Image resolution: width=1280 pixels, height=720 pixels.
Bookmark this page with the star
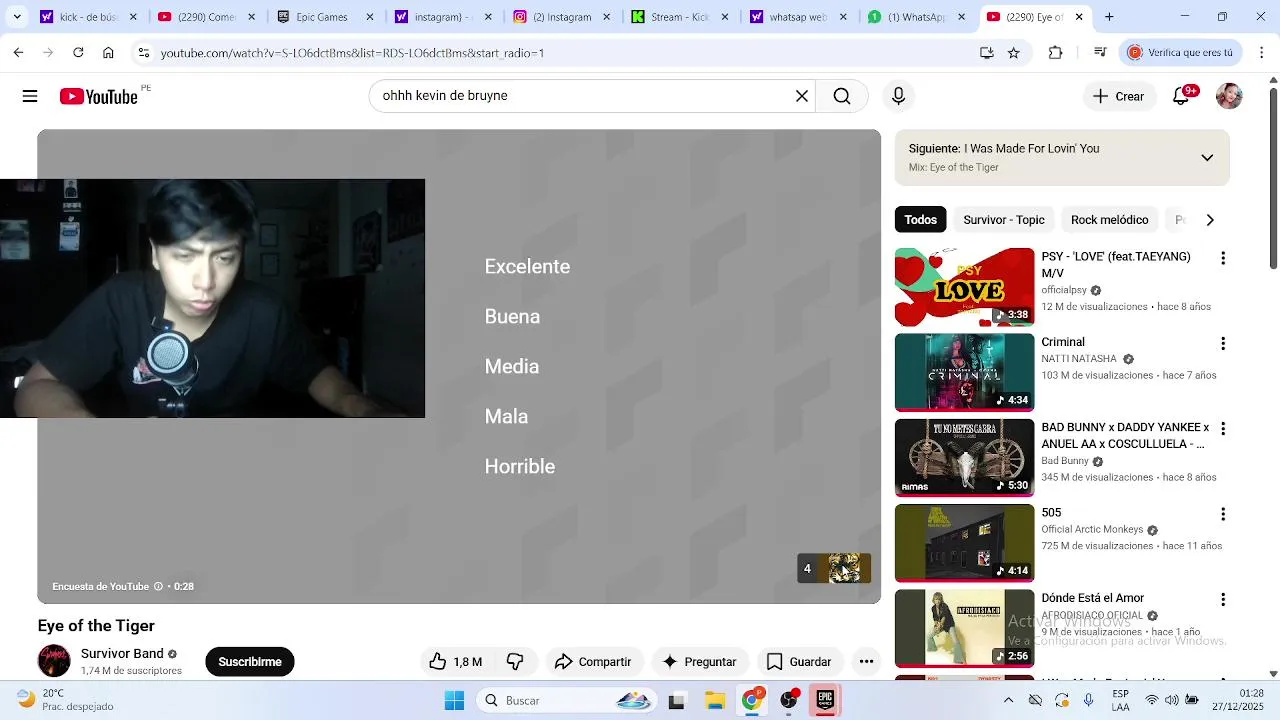coord(1014,53)
